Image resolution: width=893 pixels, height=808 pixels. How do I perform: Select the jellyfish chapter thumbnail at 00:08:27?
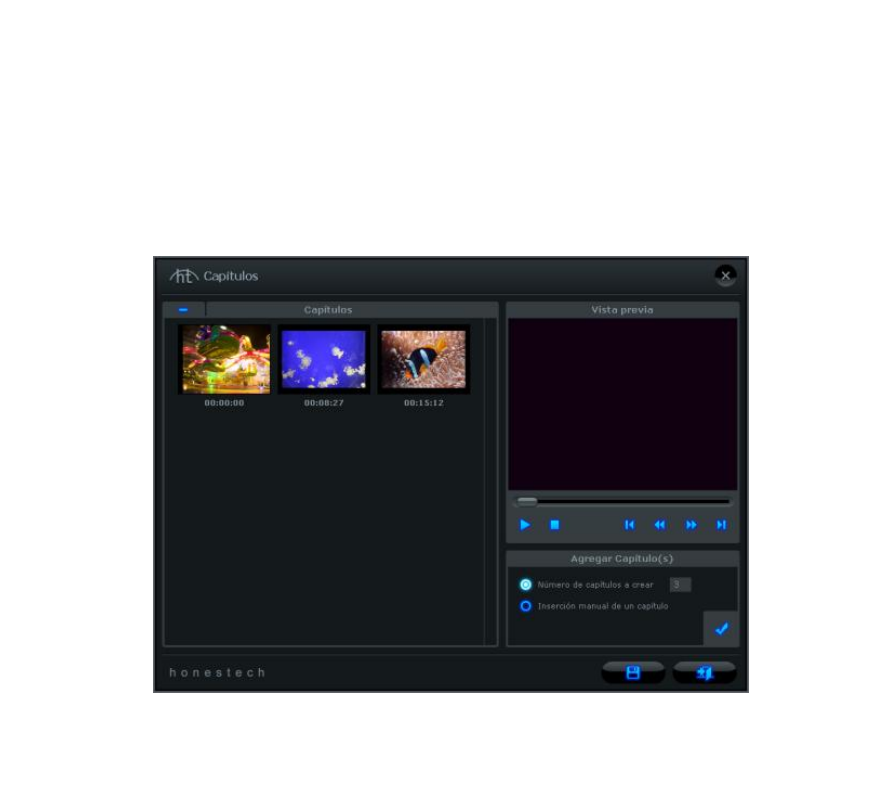coord(323,359)
